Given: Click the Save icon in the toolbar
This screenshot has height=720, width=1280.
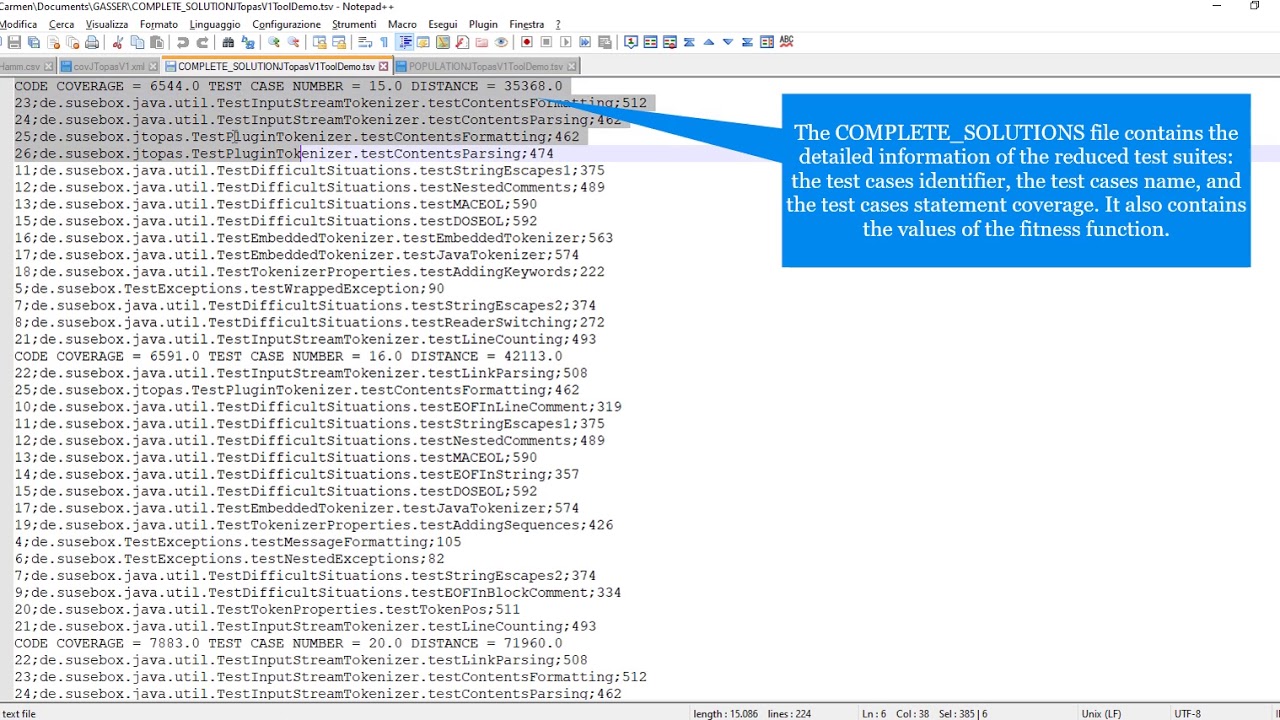Looking at the screenshot, I should (x=14, y=42).
